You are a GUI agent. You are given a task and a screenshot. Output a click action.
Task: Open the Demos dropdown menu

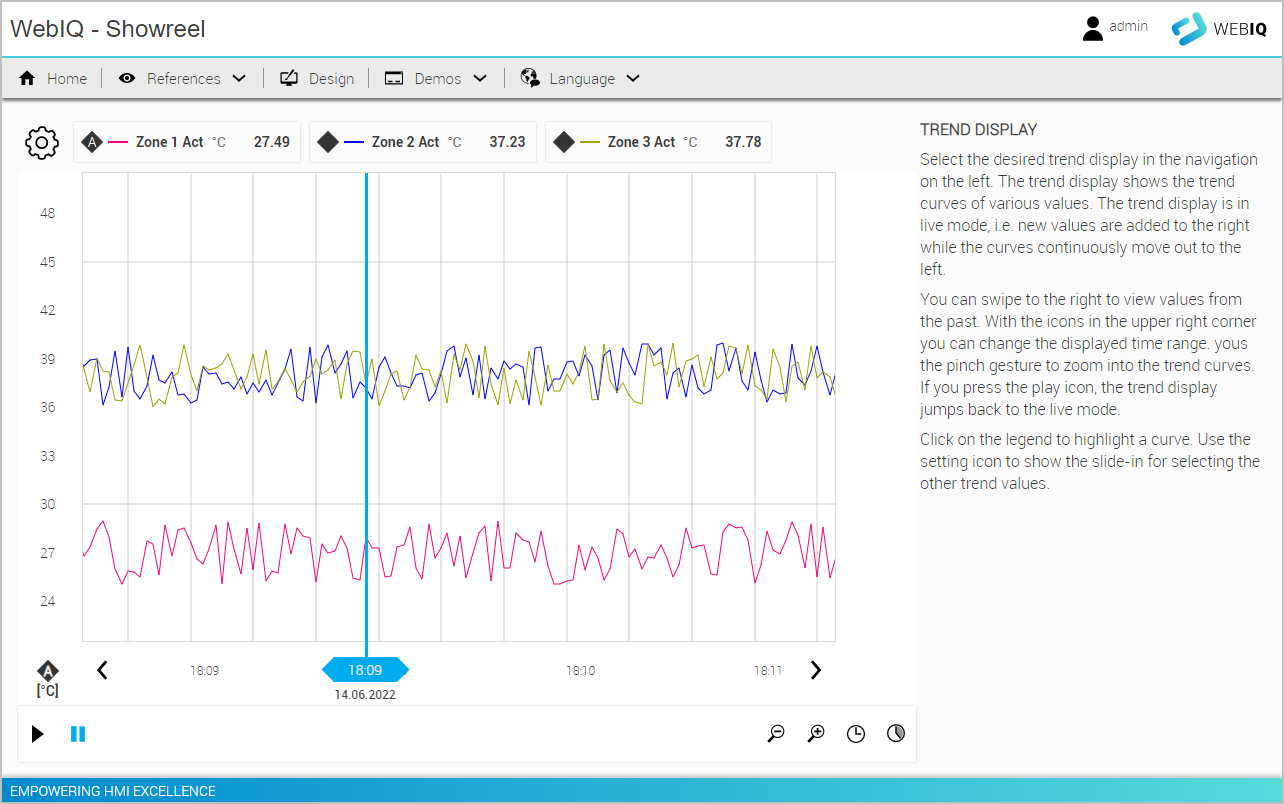click(x=436, y=78)
